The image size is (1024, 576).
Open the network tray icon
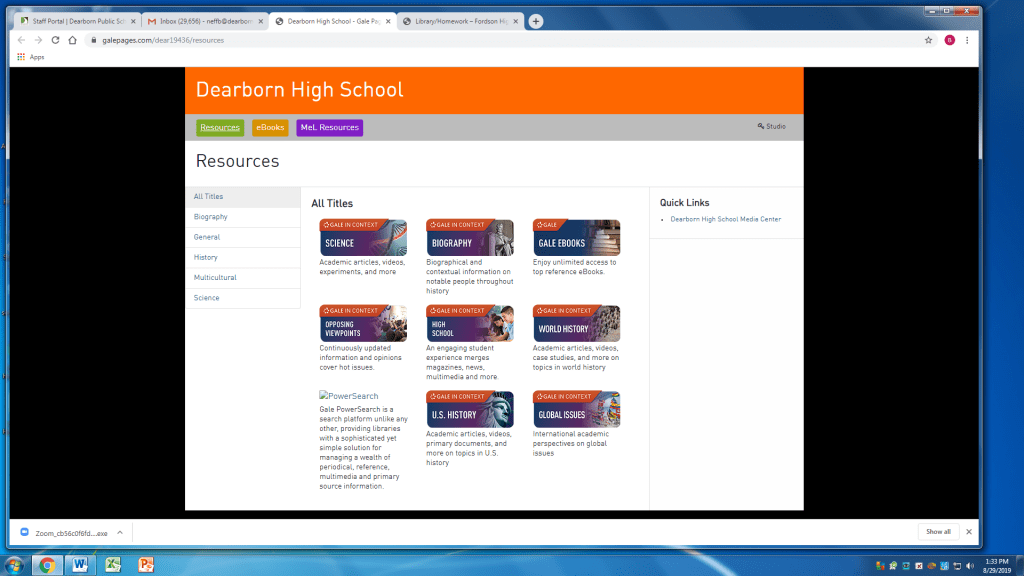(x=957, y=566)
